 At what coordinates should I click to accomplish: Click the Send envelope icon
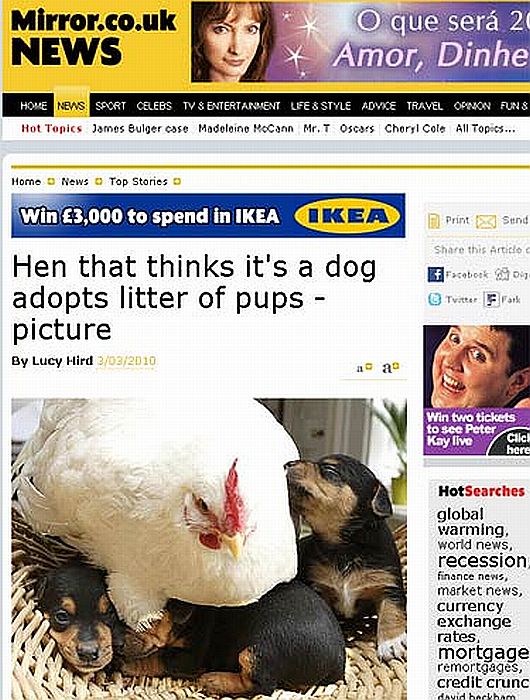click(x=486, y=221)
